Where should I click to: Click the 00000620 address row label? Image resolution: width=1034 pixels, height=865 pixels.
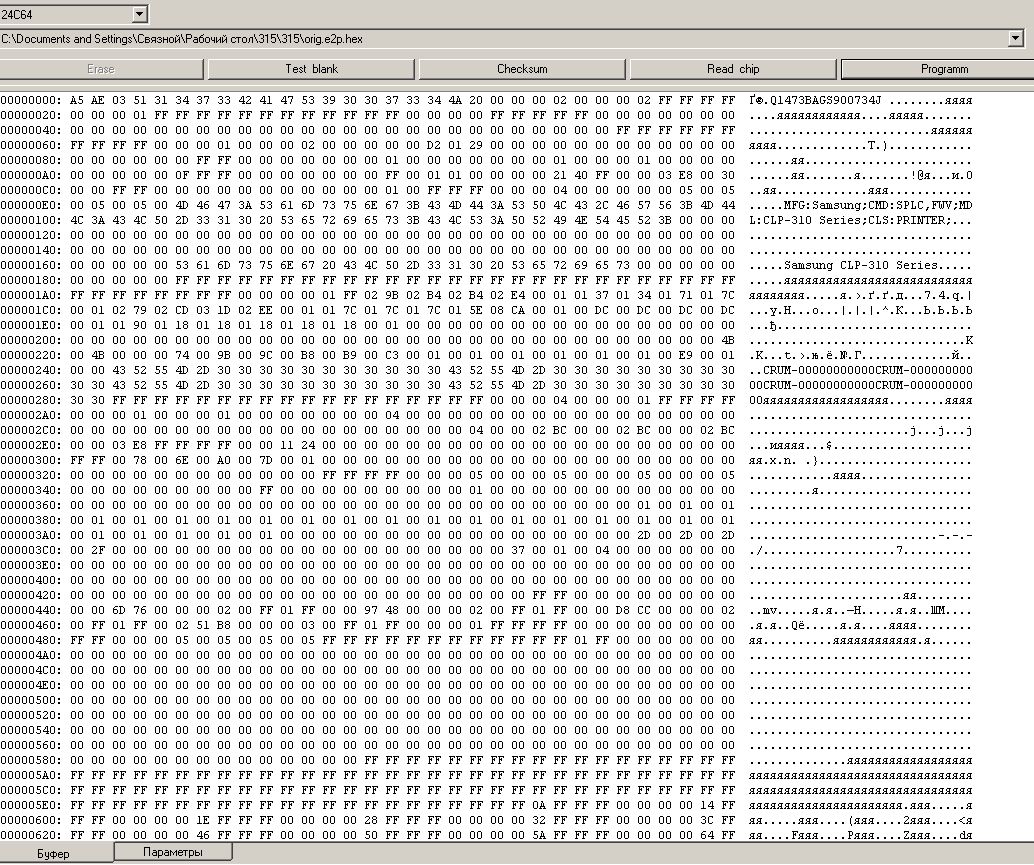tap(30, 835)
